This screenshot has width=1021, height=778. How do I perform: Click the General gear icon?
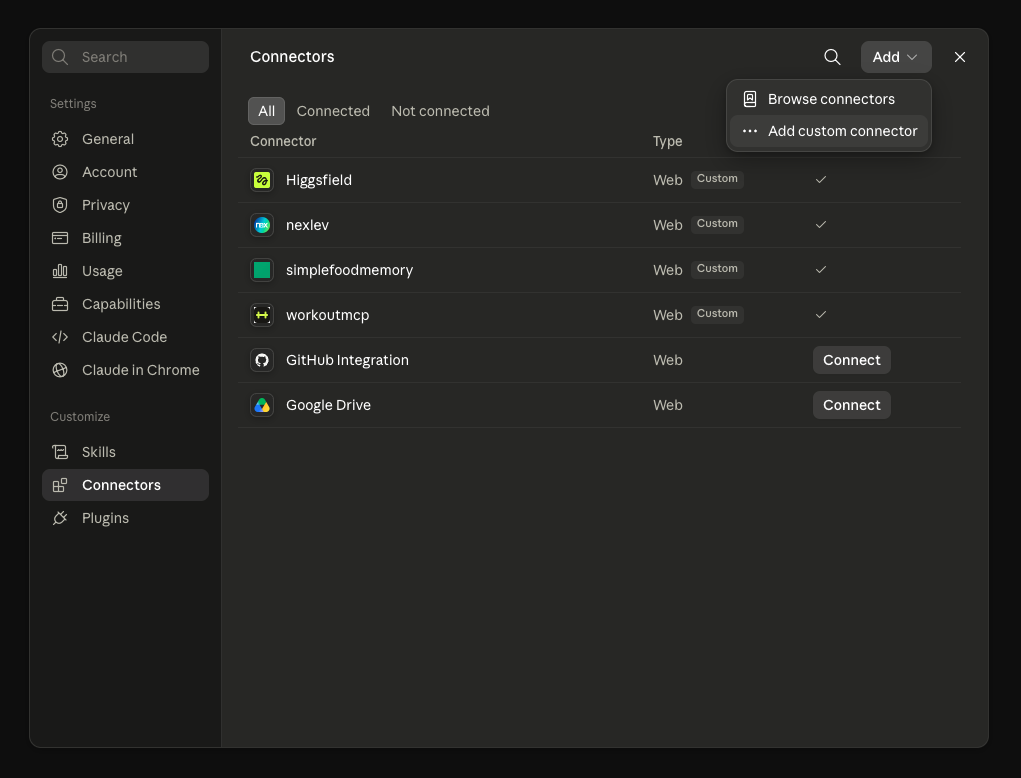coord(60,139)
